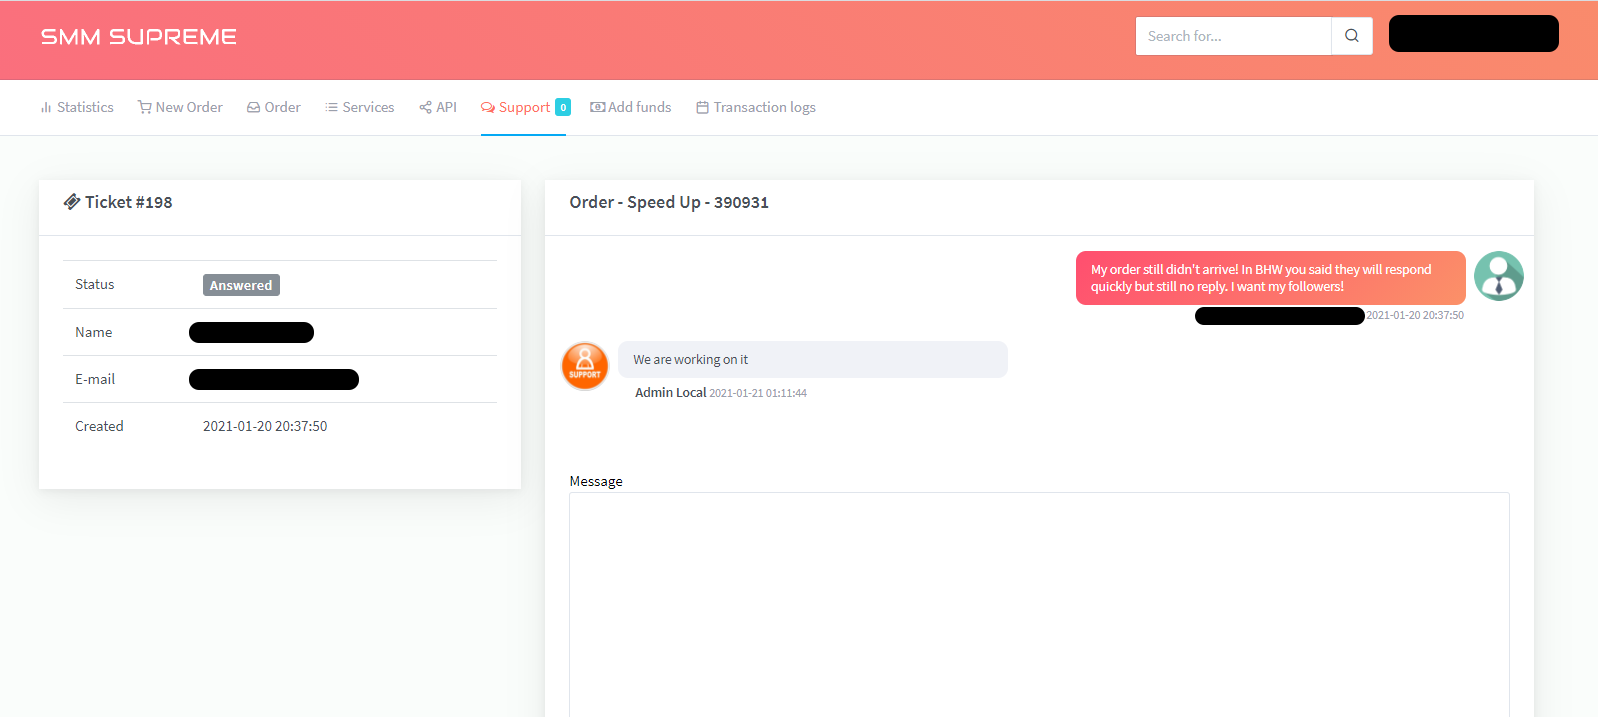
Task: Click the 'Status' row label
Action: click(95, 284)
